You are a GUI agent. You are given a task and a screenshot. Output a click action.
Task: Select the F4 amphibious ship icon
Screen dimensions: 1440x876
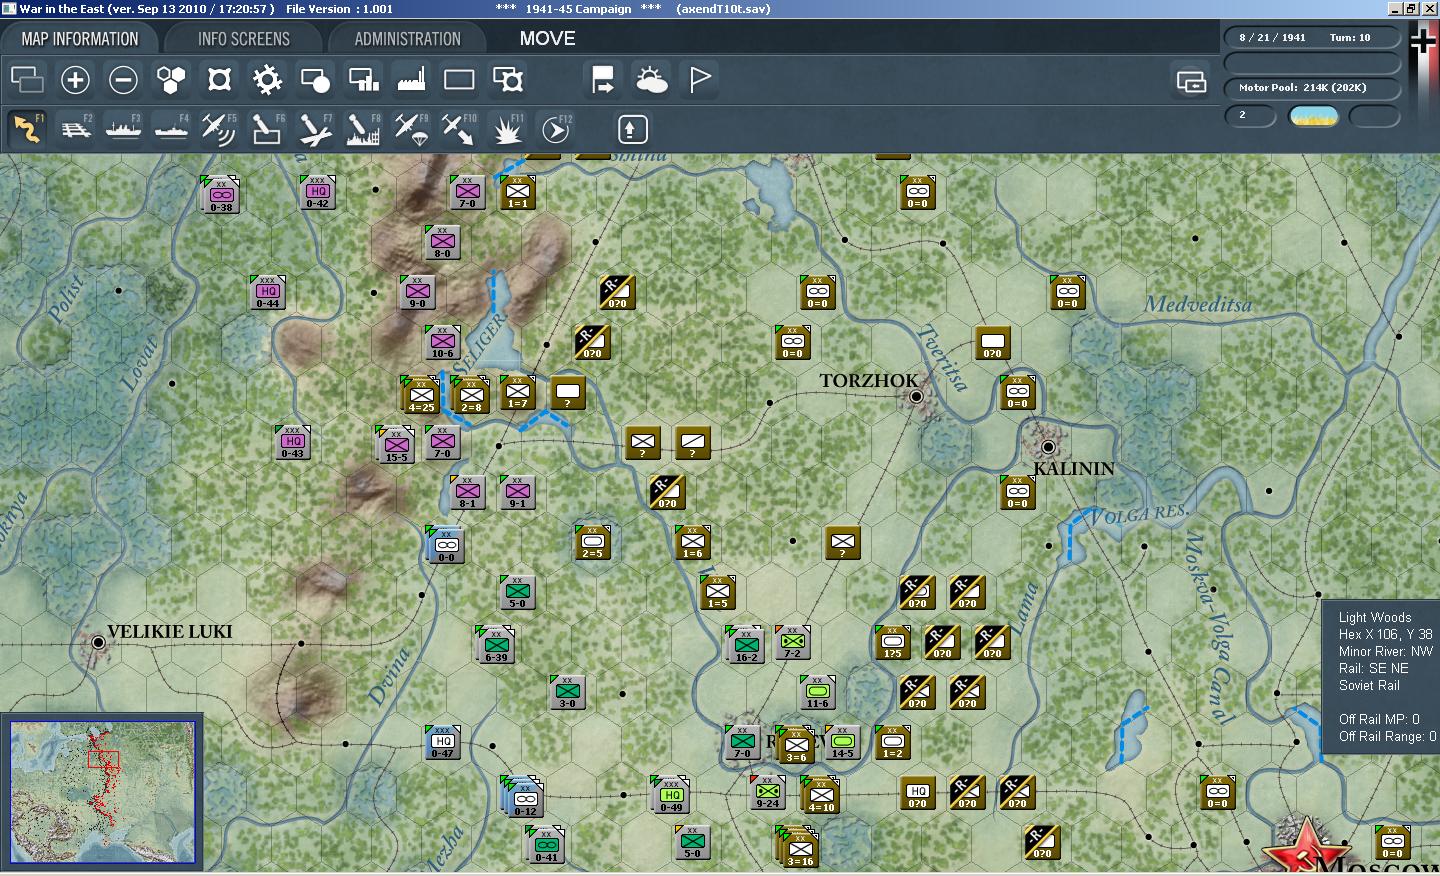(x=171, y=129)
